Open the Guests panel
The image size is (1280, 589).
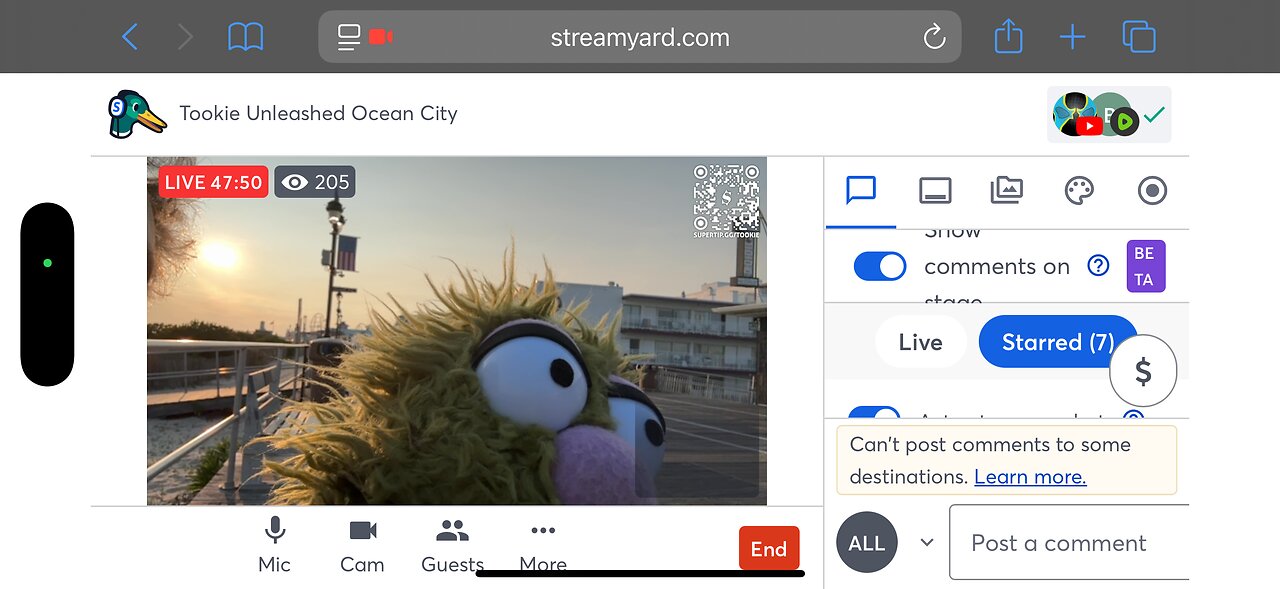click(x=452, y=546)
